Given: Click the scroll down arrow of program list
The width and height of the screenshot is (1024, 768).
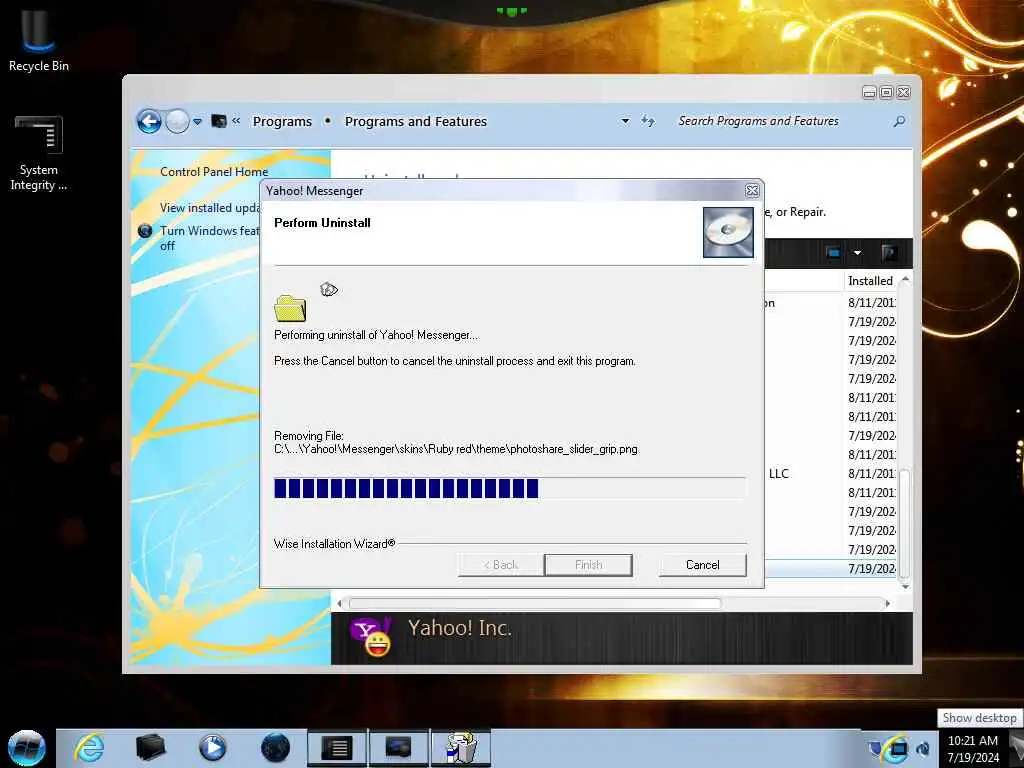Looking at the screenshot, I should [905, 586].
